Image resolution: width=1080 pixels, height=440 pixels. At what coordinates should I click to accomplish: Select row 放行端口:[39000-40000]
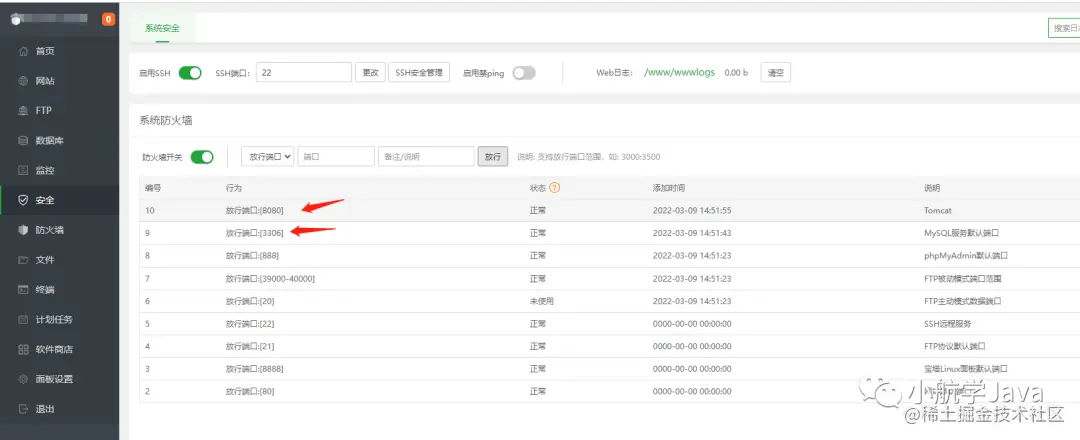click(609, 278)
